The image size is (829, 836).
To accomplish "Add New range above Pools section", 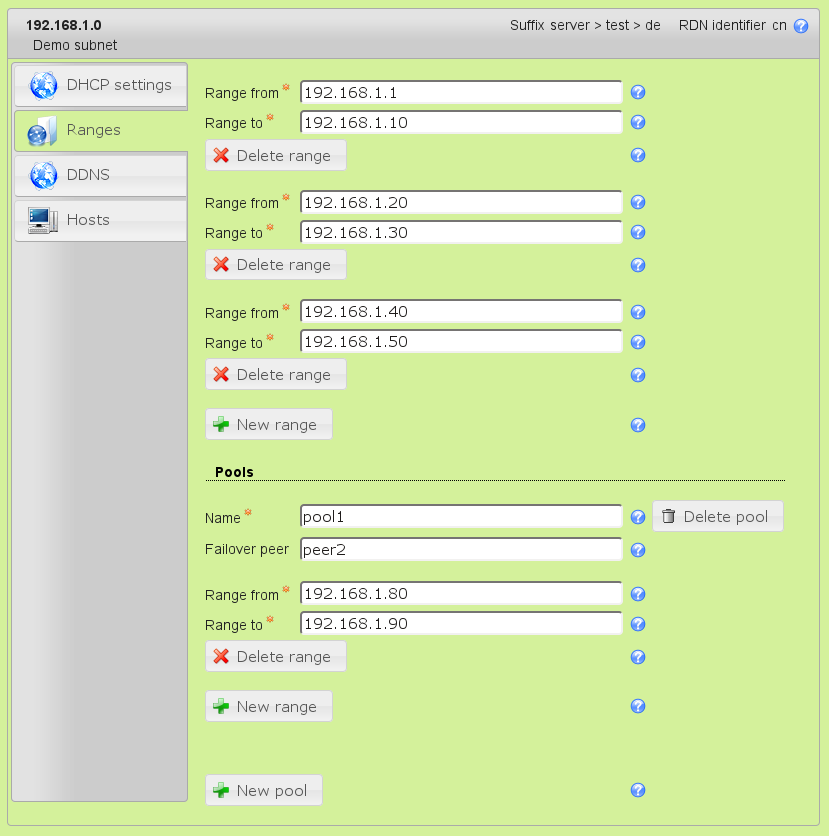I will pyautogui.click(x=268, y=425).
